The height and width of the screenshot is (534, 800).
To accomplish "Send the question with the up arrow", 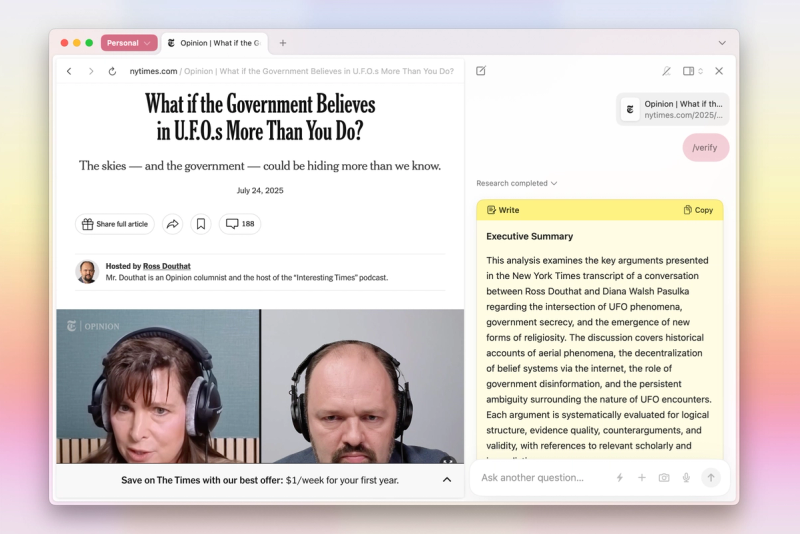I will point(711,477).
